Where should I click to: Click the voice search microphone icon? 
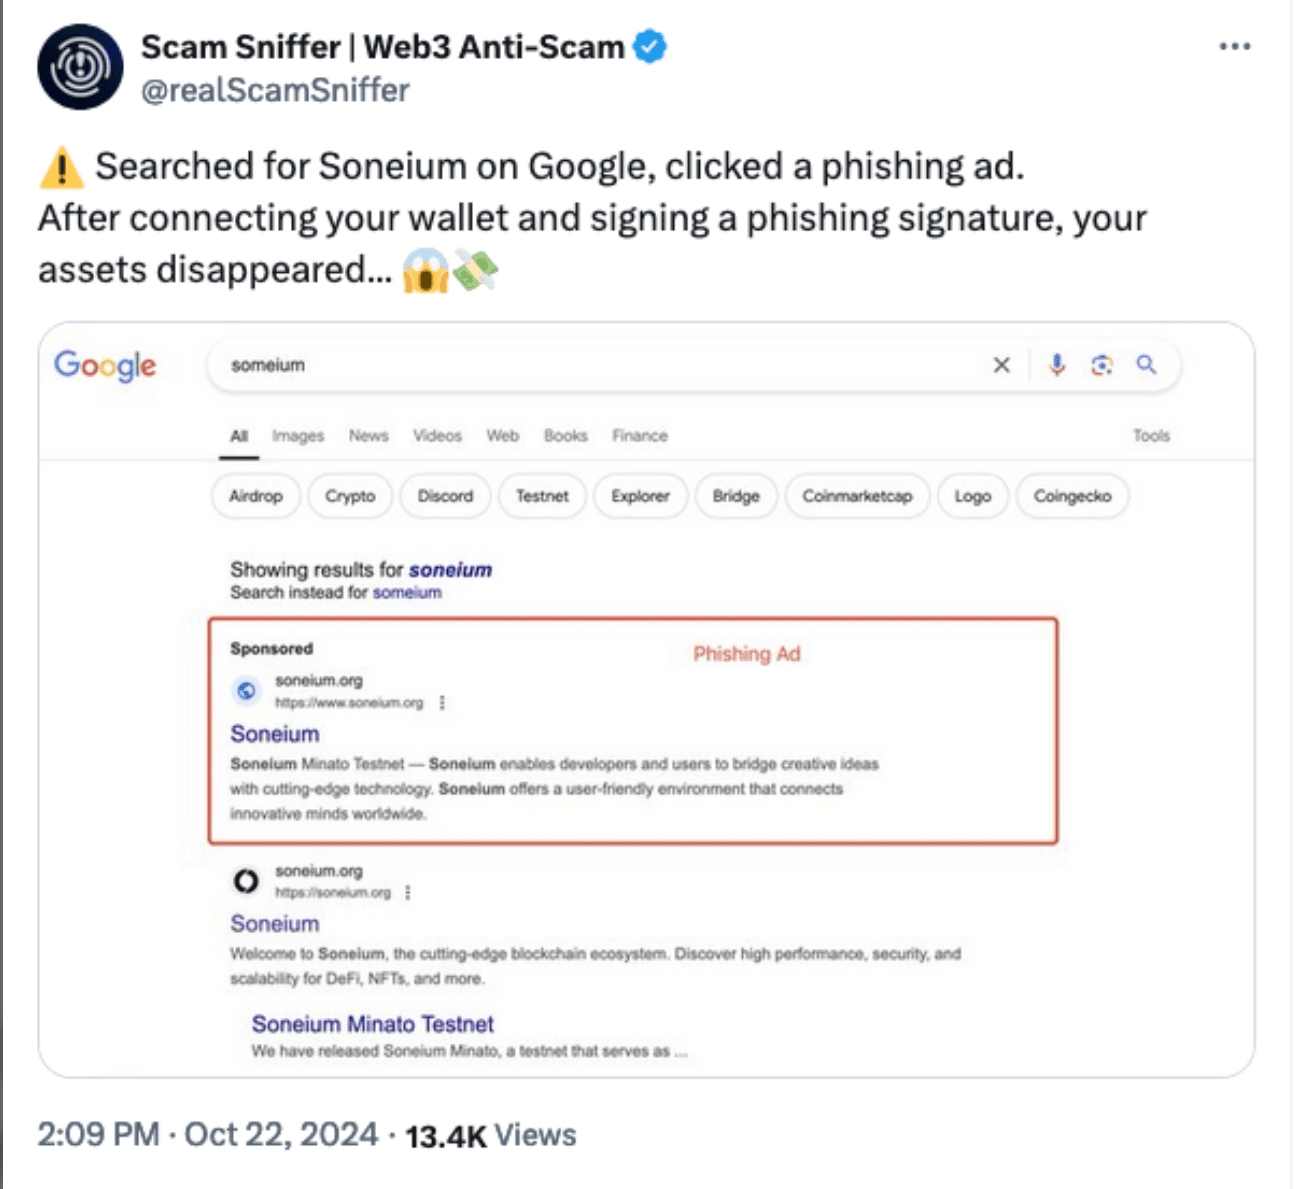[1056, 365]
